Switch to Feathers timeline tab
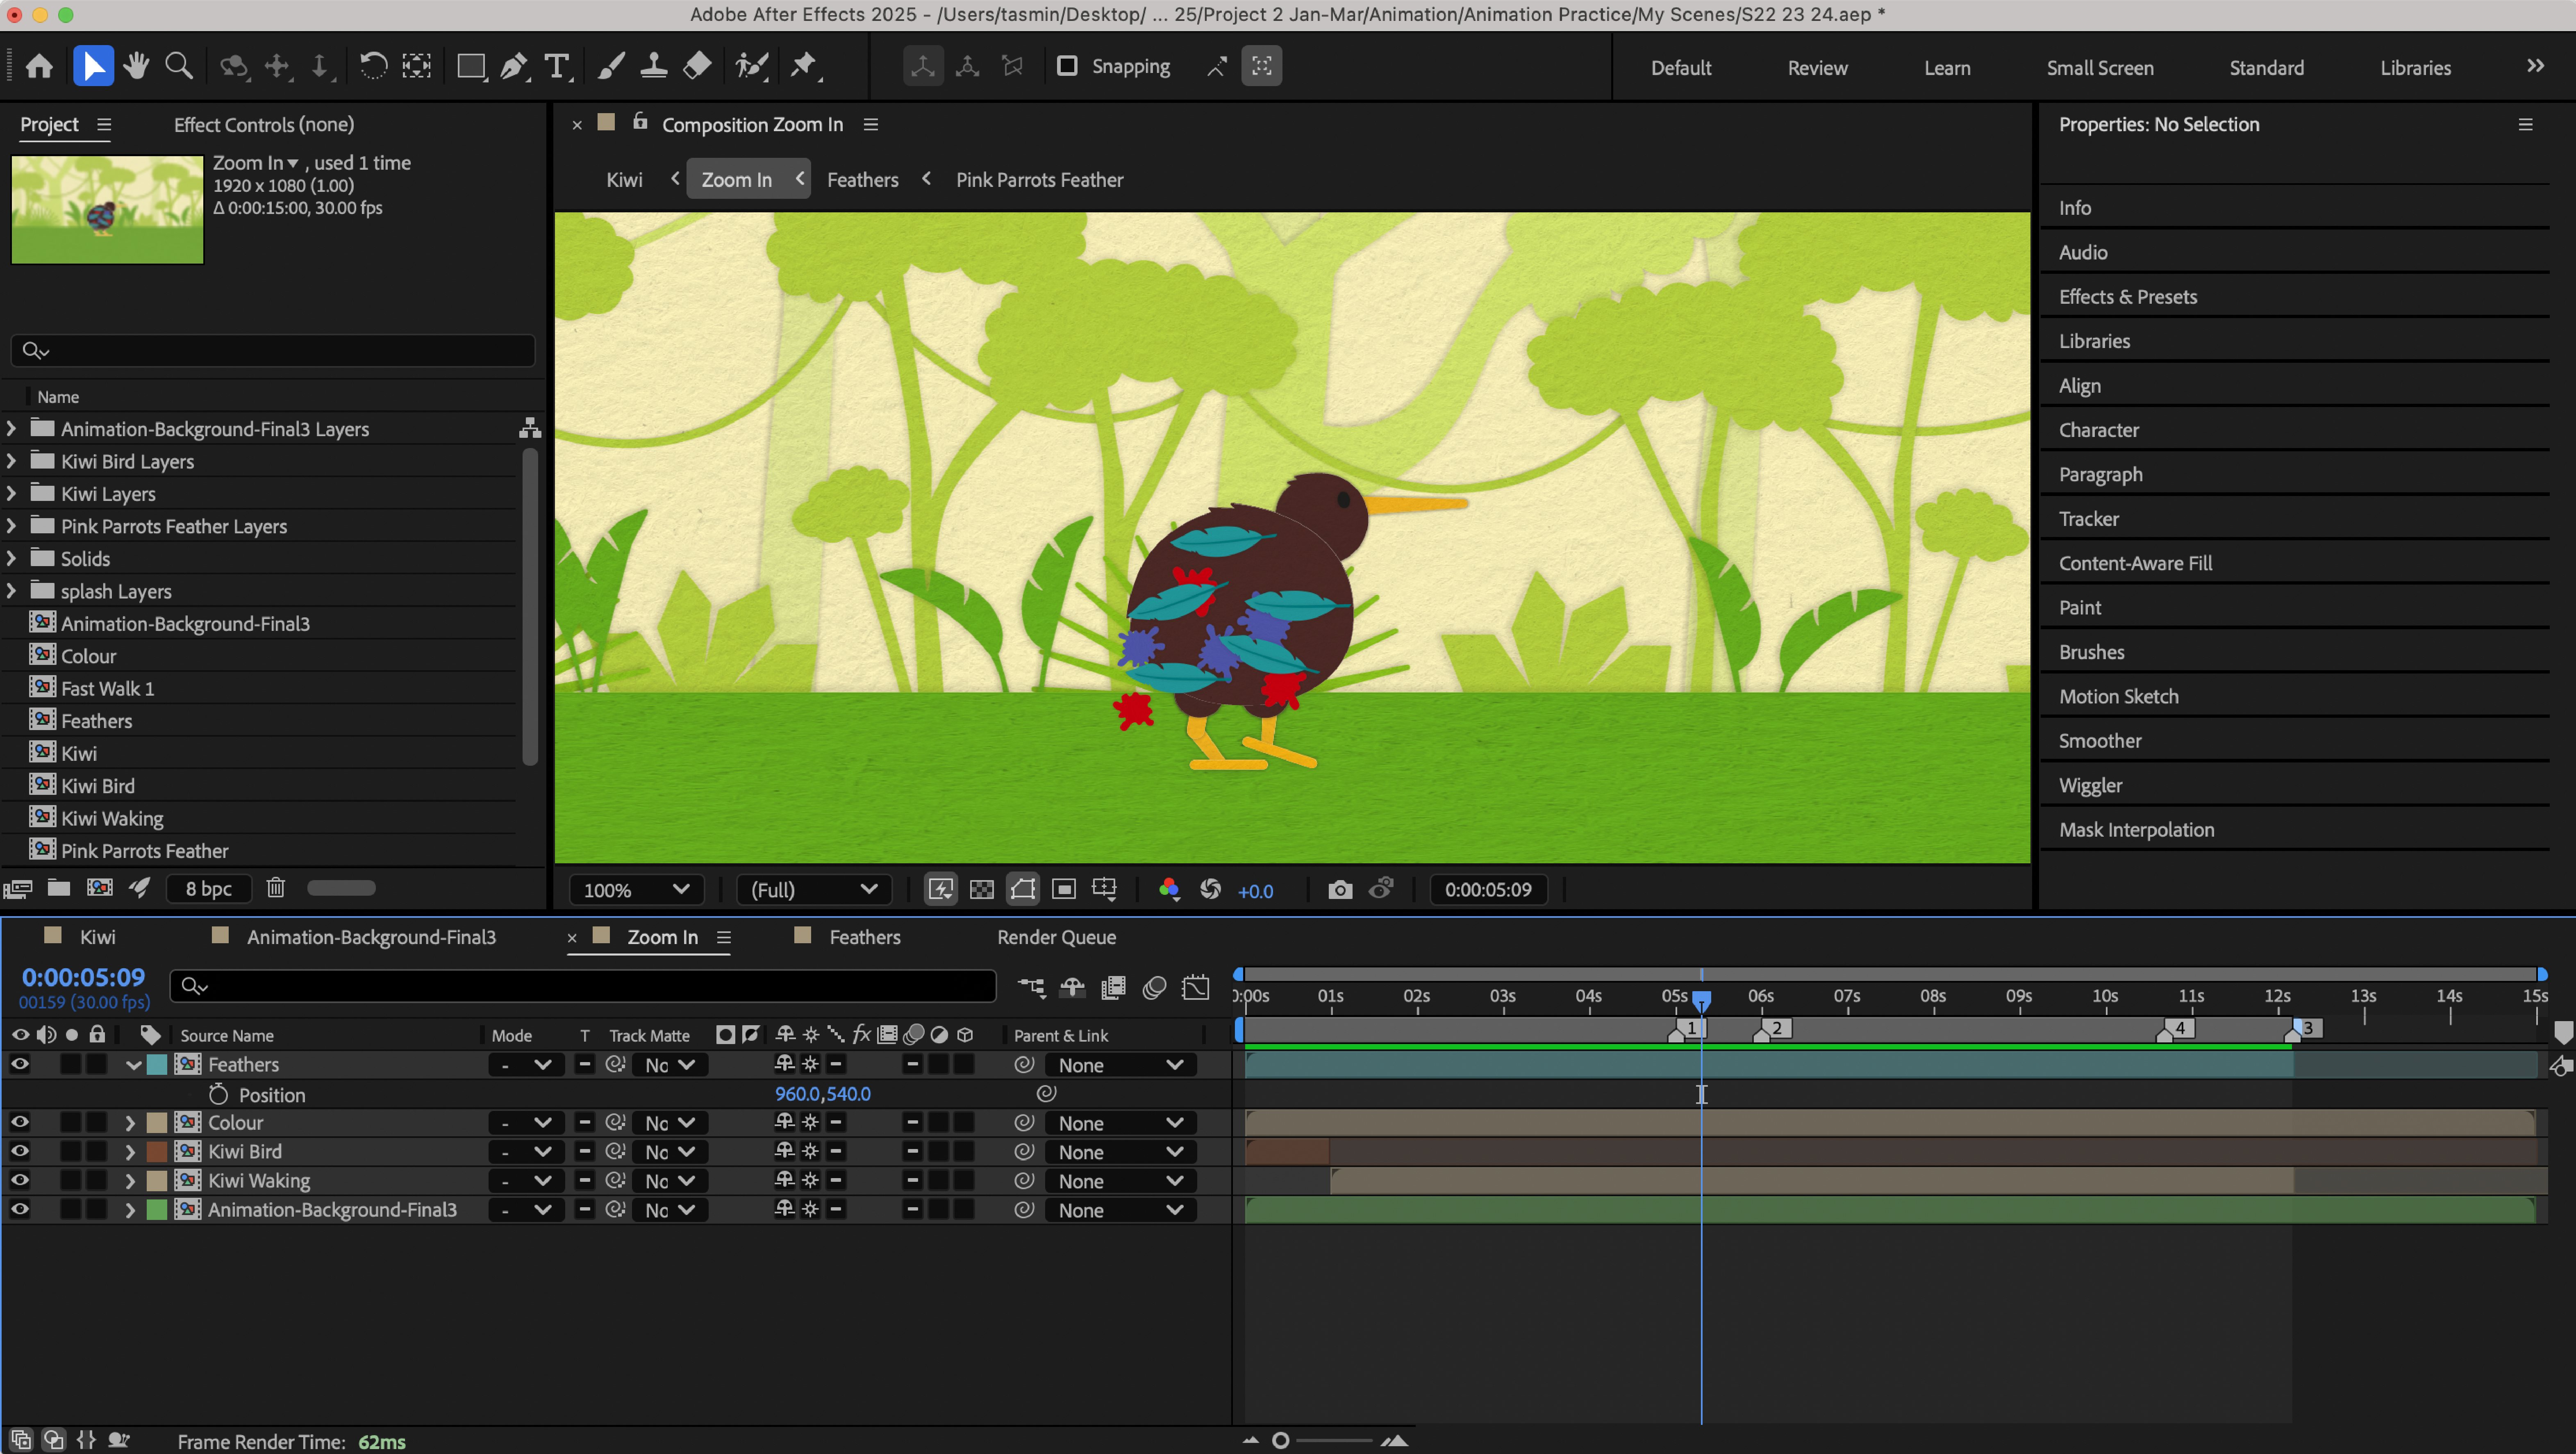The image size is (2576, 1454). point(865,938)
